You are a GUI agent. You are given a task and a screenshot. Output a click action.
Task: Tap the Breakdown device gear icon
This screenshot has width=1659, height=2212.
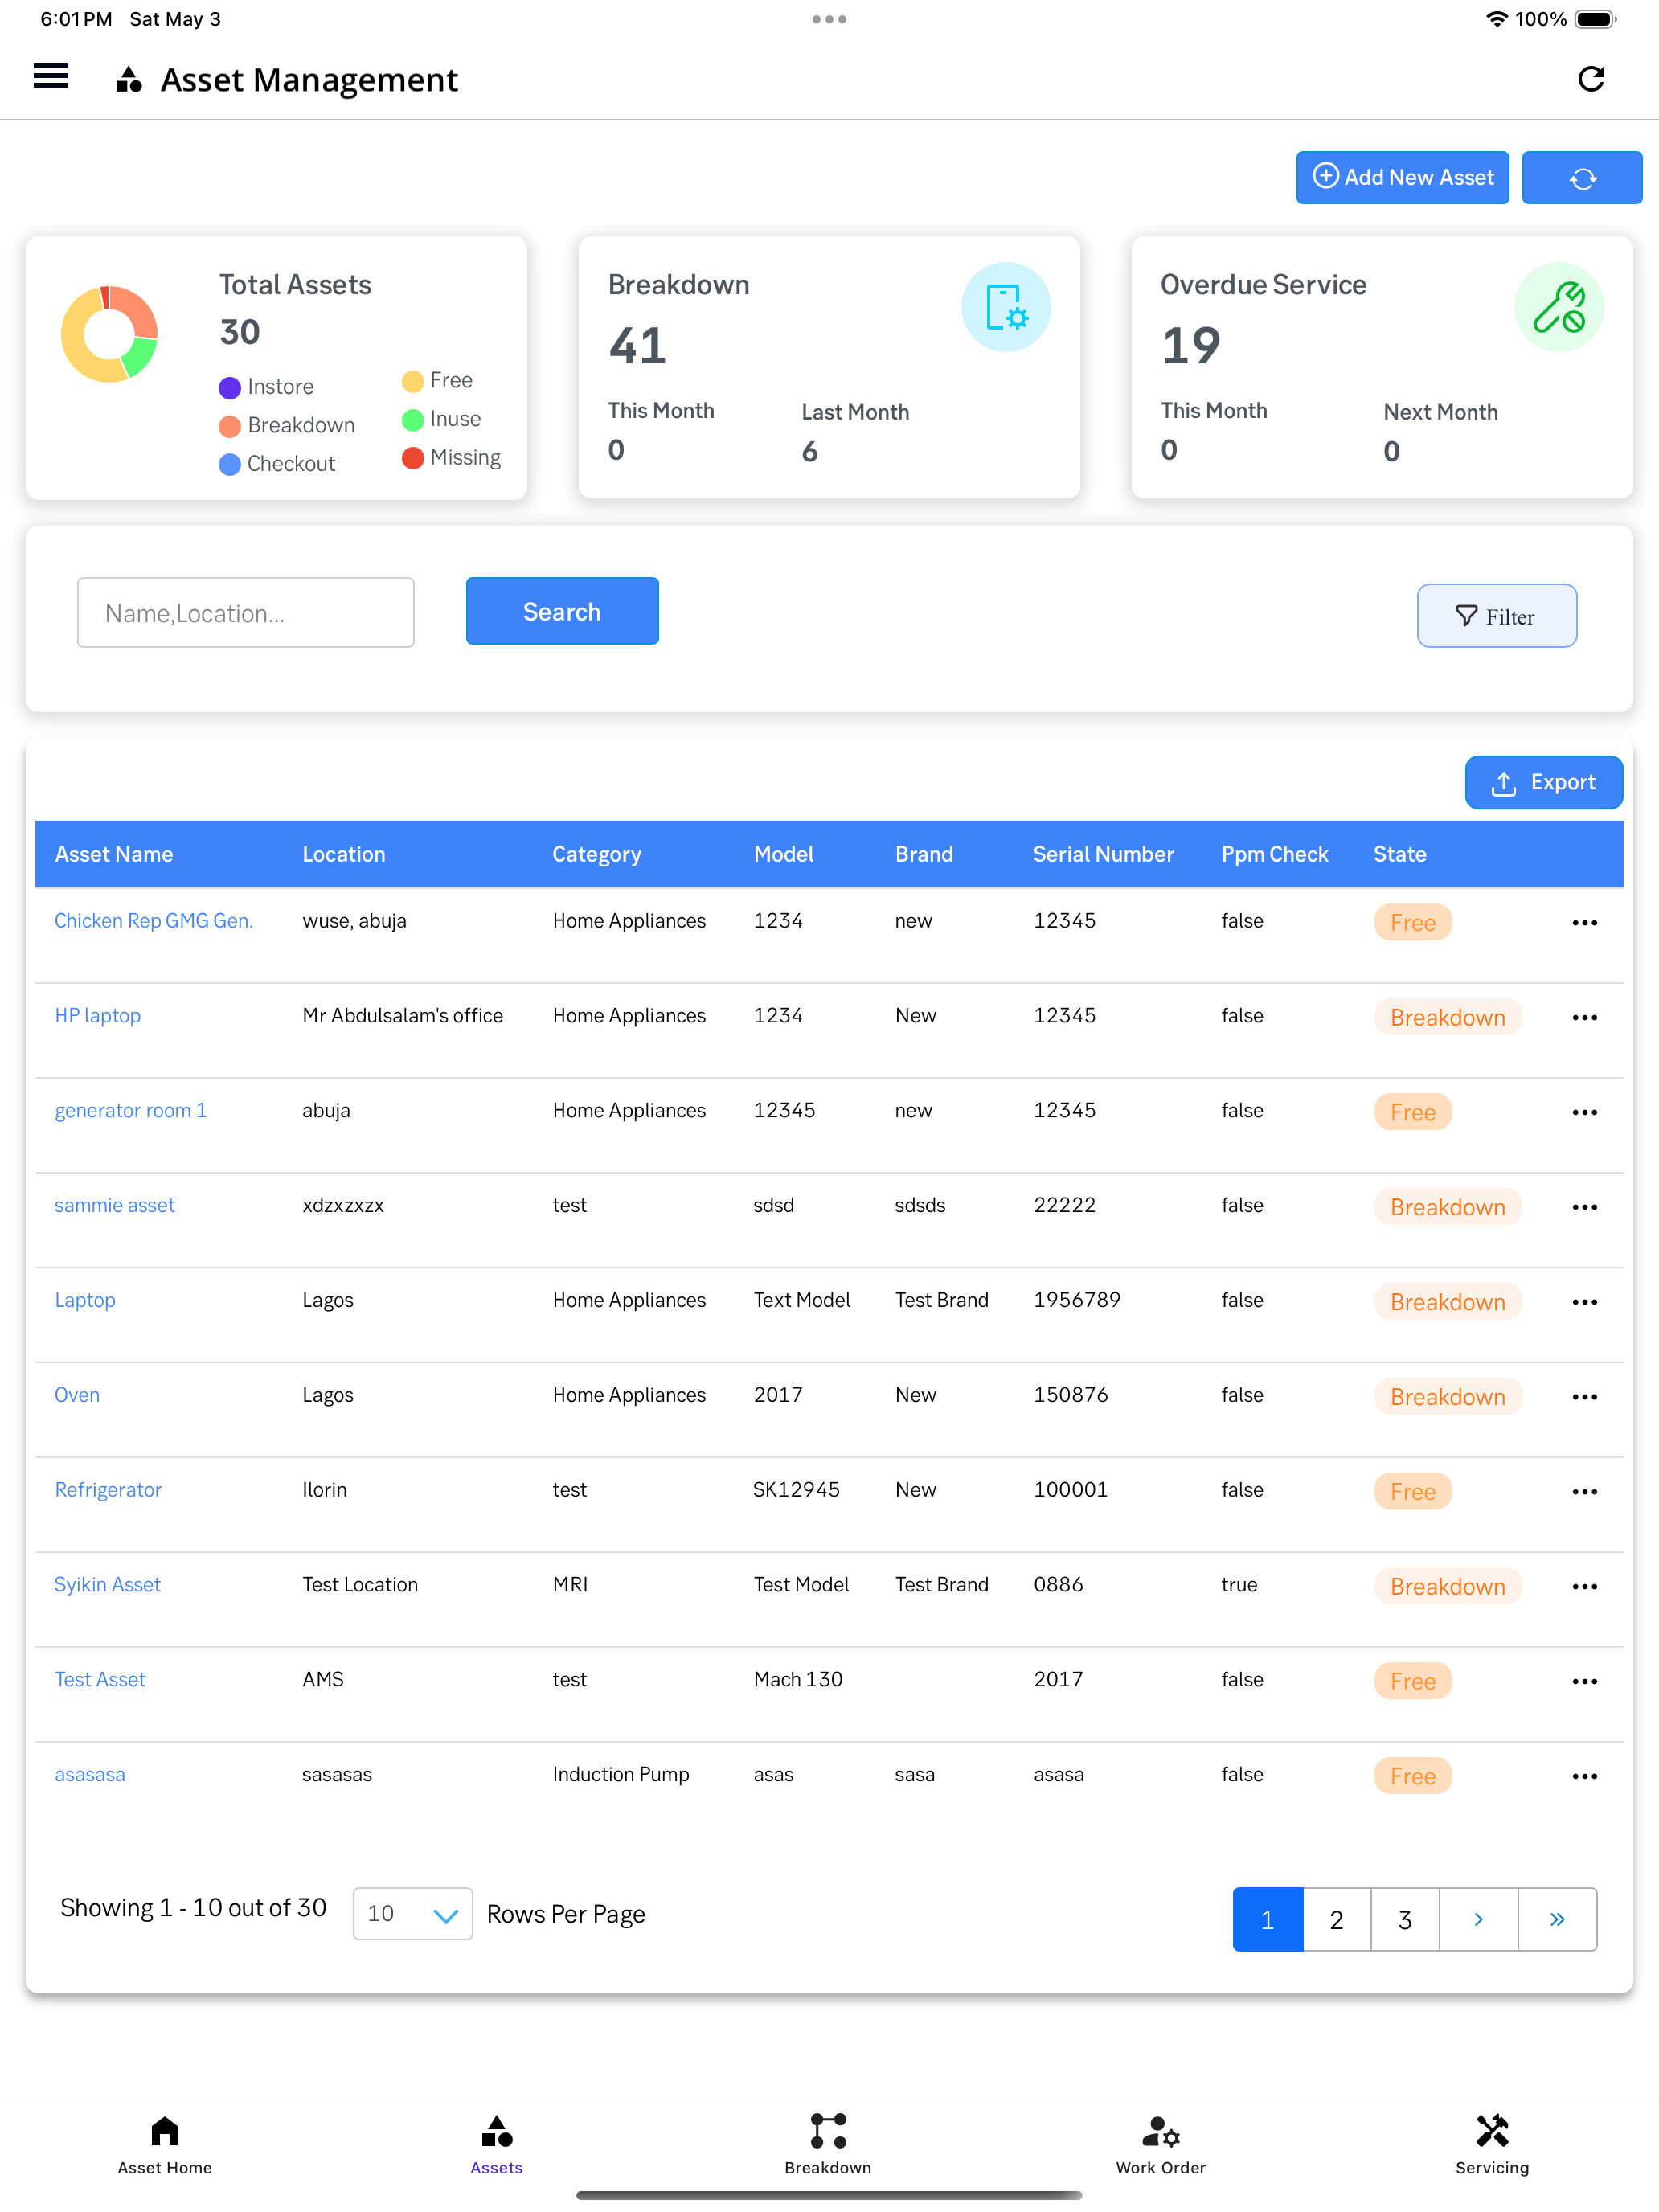[1005, 307]
